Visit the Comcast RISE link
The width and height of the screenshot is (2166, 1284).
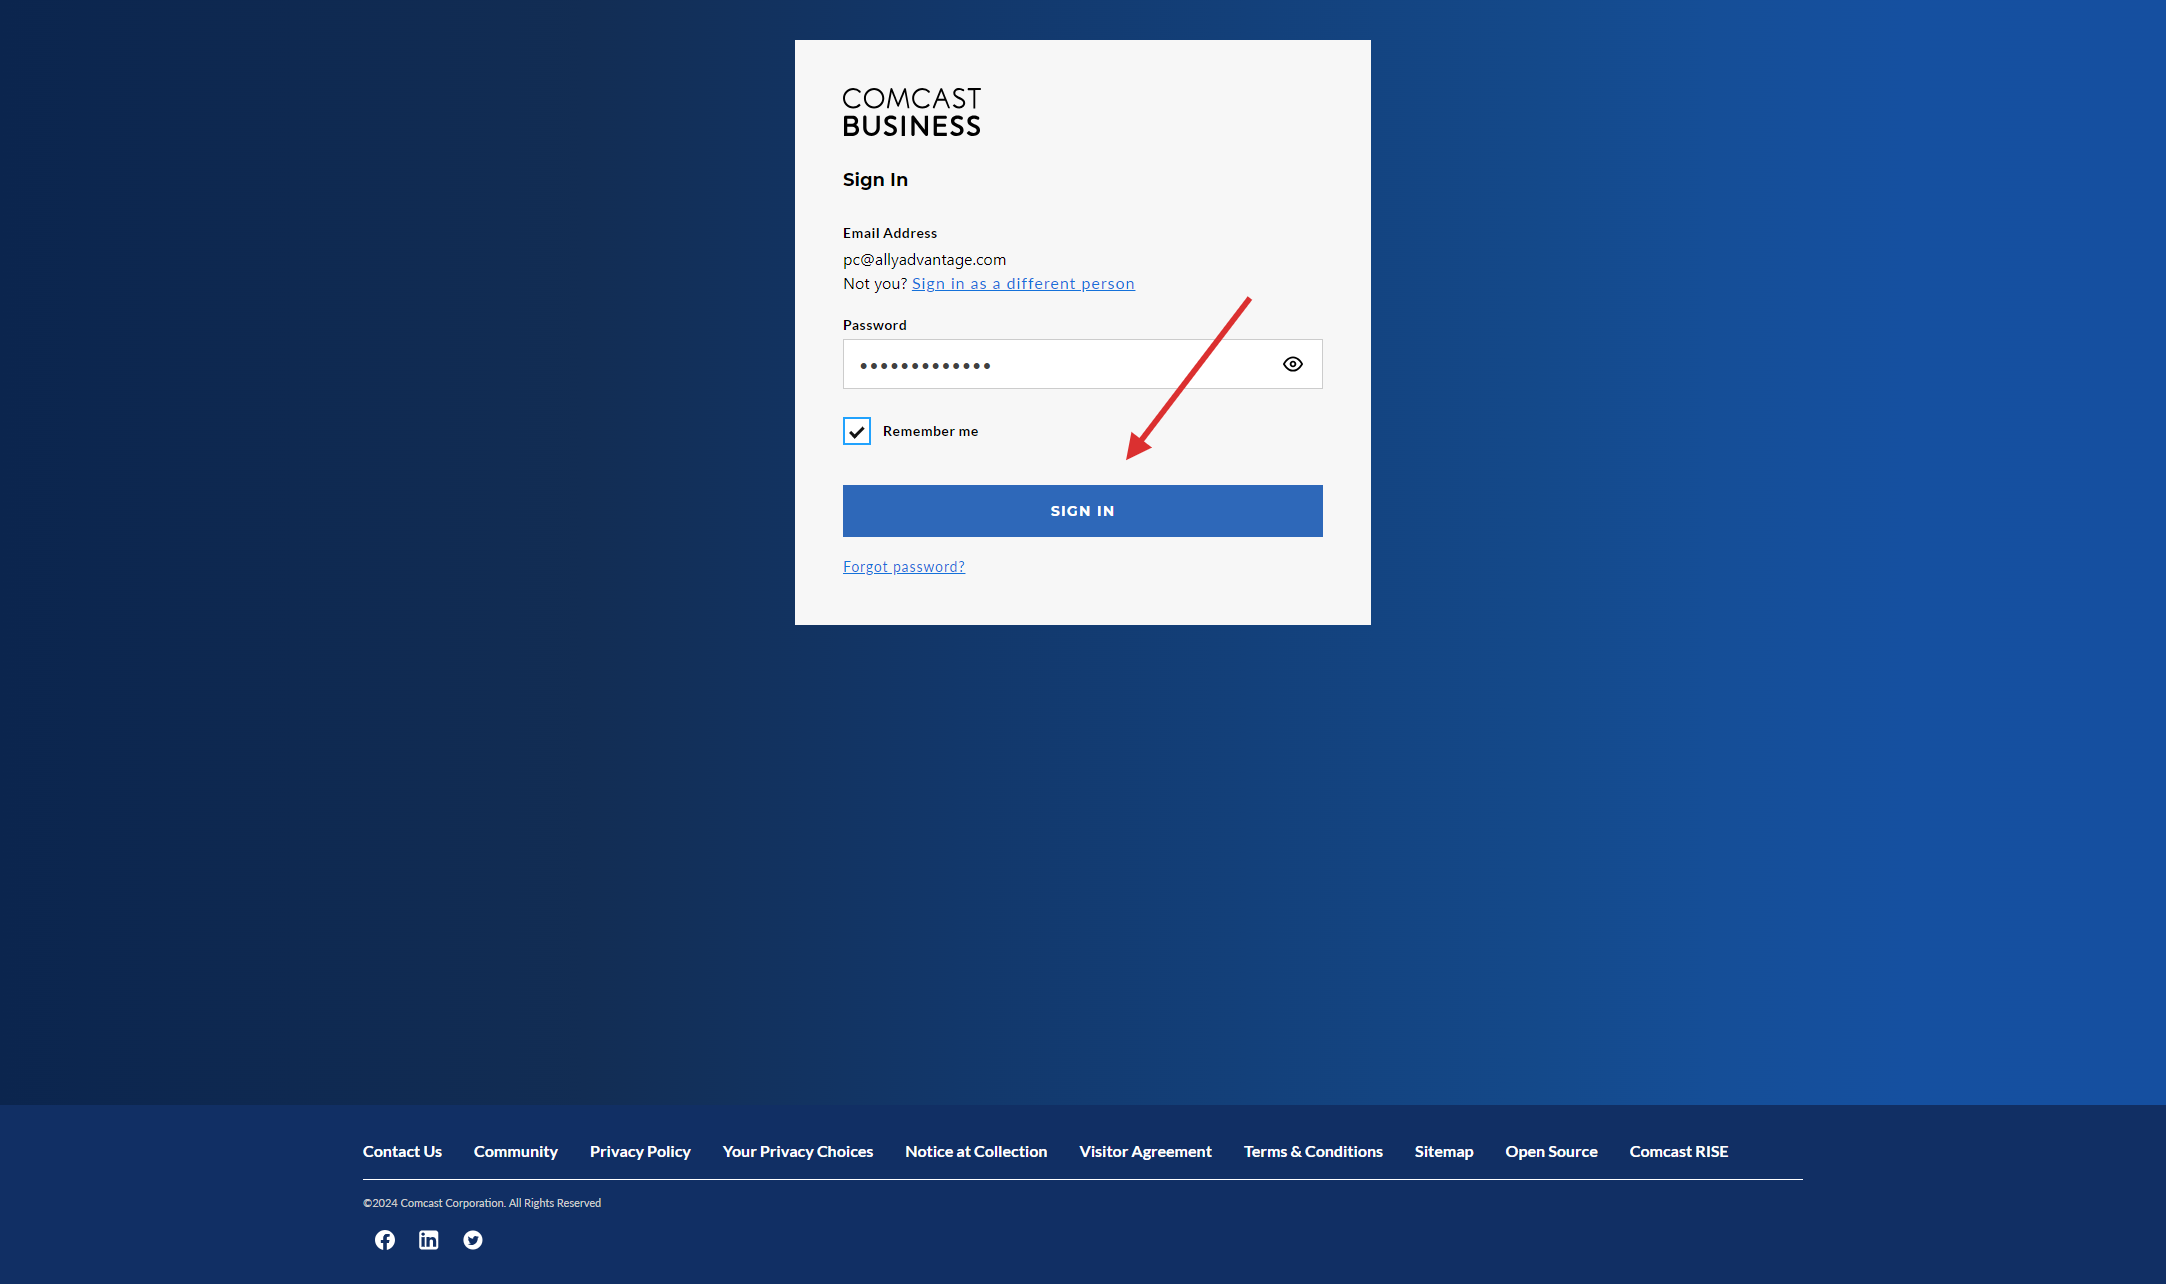(x=1679, y=1152)
